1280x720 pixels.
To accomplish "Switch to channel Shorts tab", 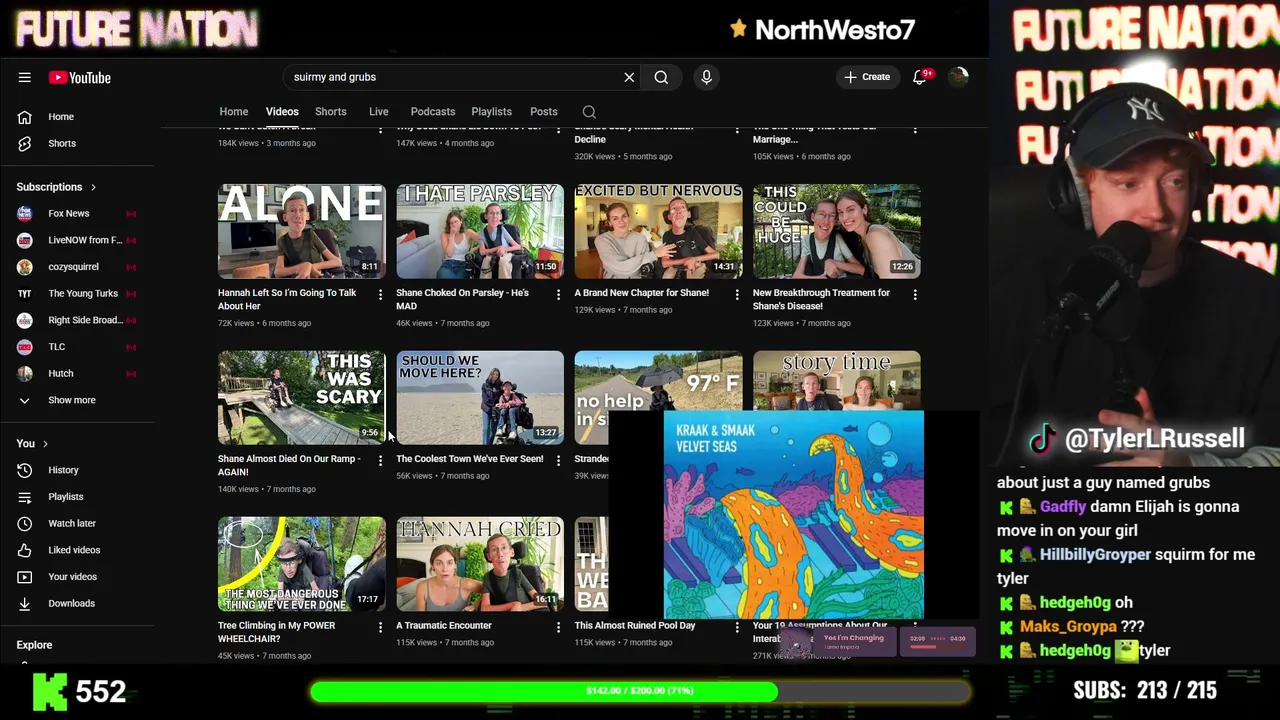I will (331, 112).
